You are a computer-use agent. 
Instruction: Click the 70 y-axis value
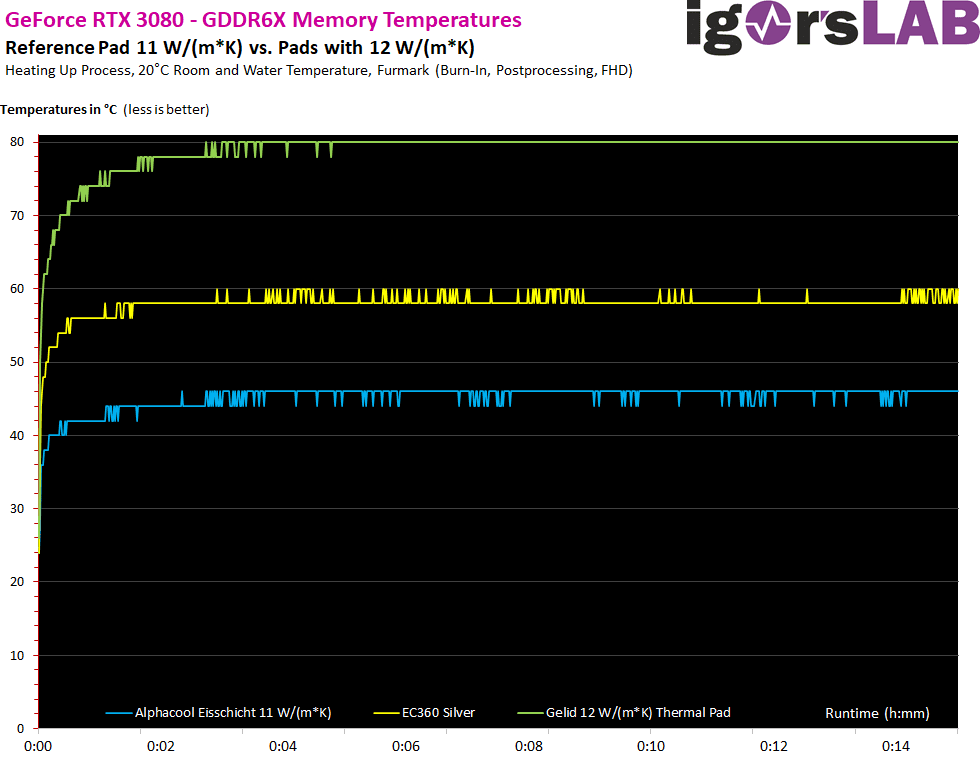pos(17,216)
